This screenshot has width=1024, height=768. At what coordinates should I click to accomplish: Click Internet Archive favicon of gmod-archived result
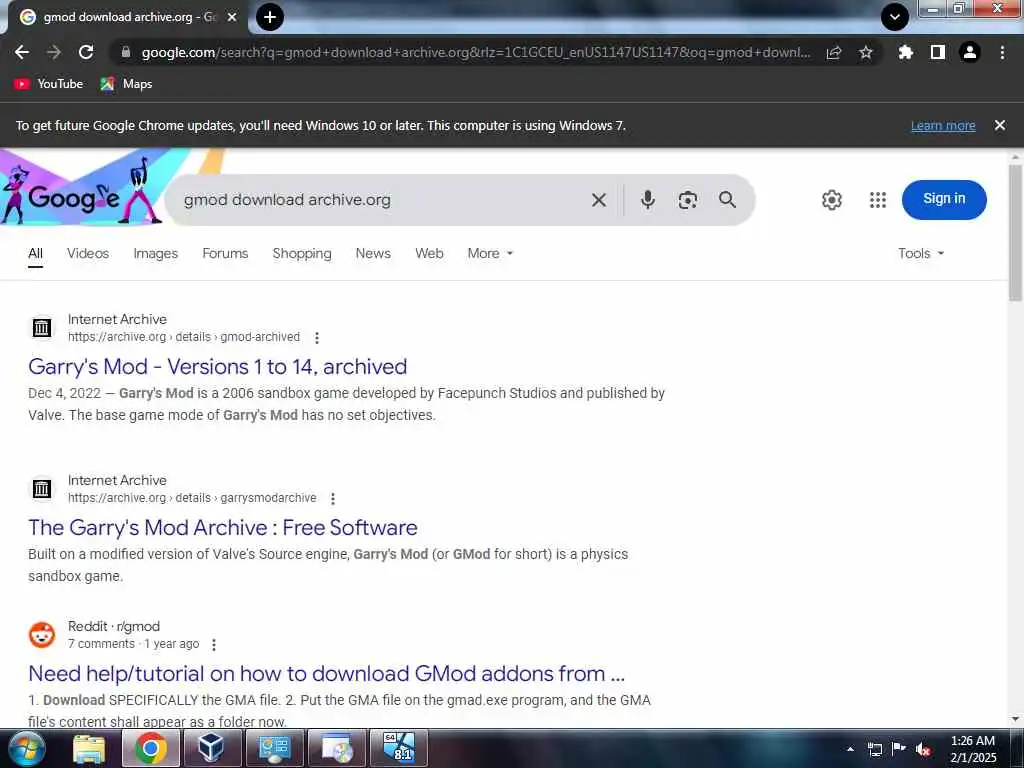[42, 327]
